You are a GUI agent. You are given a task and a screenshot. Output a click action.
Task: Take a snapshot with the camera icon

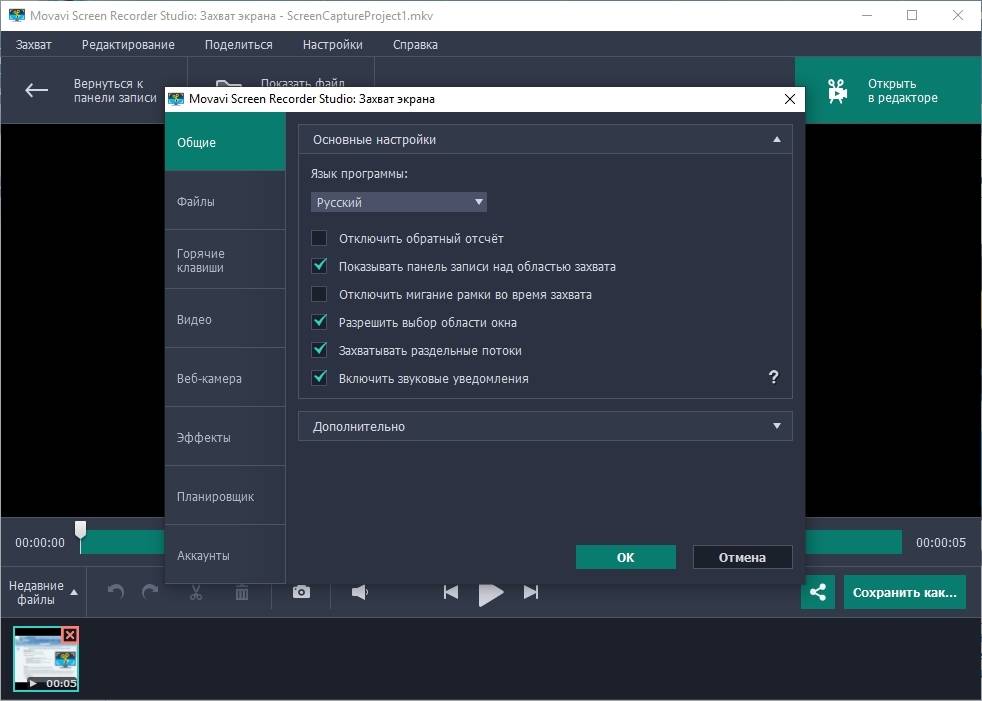pyautogui.click(x=301, y=591)
